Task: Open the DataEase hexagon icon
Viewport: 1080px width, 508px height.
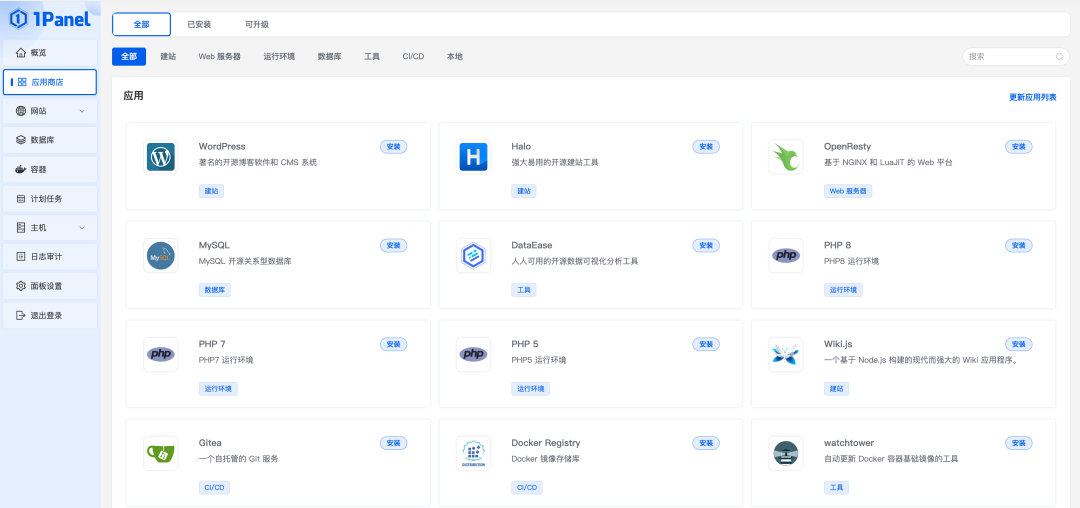Action: (473, 255)
